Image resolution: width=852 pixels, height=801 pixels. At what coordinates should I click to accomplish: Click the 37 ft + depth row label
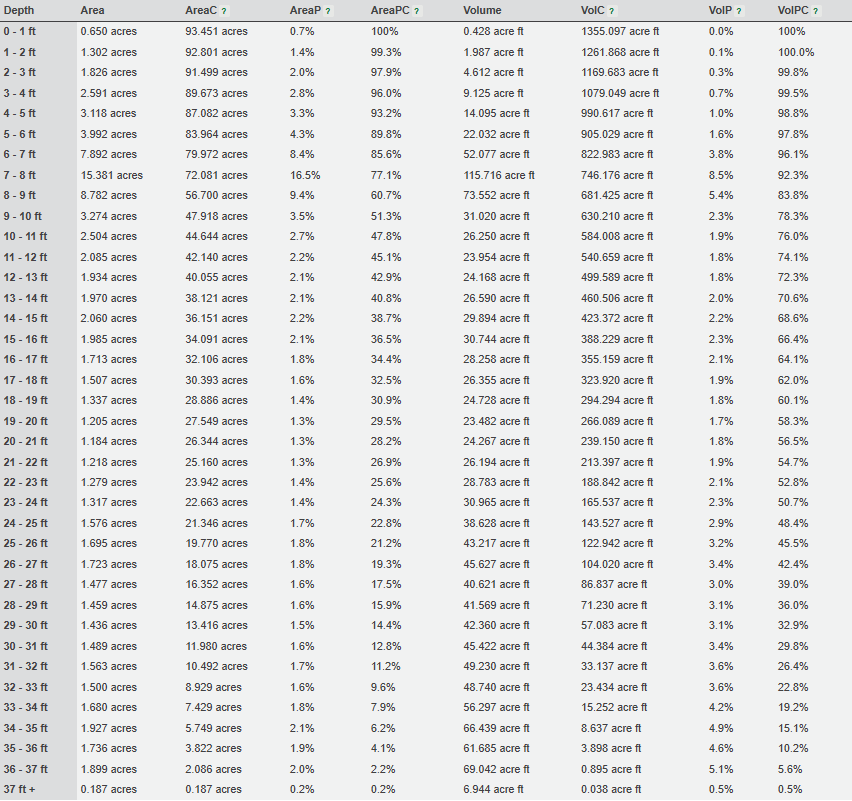[21, 790]
